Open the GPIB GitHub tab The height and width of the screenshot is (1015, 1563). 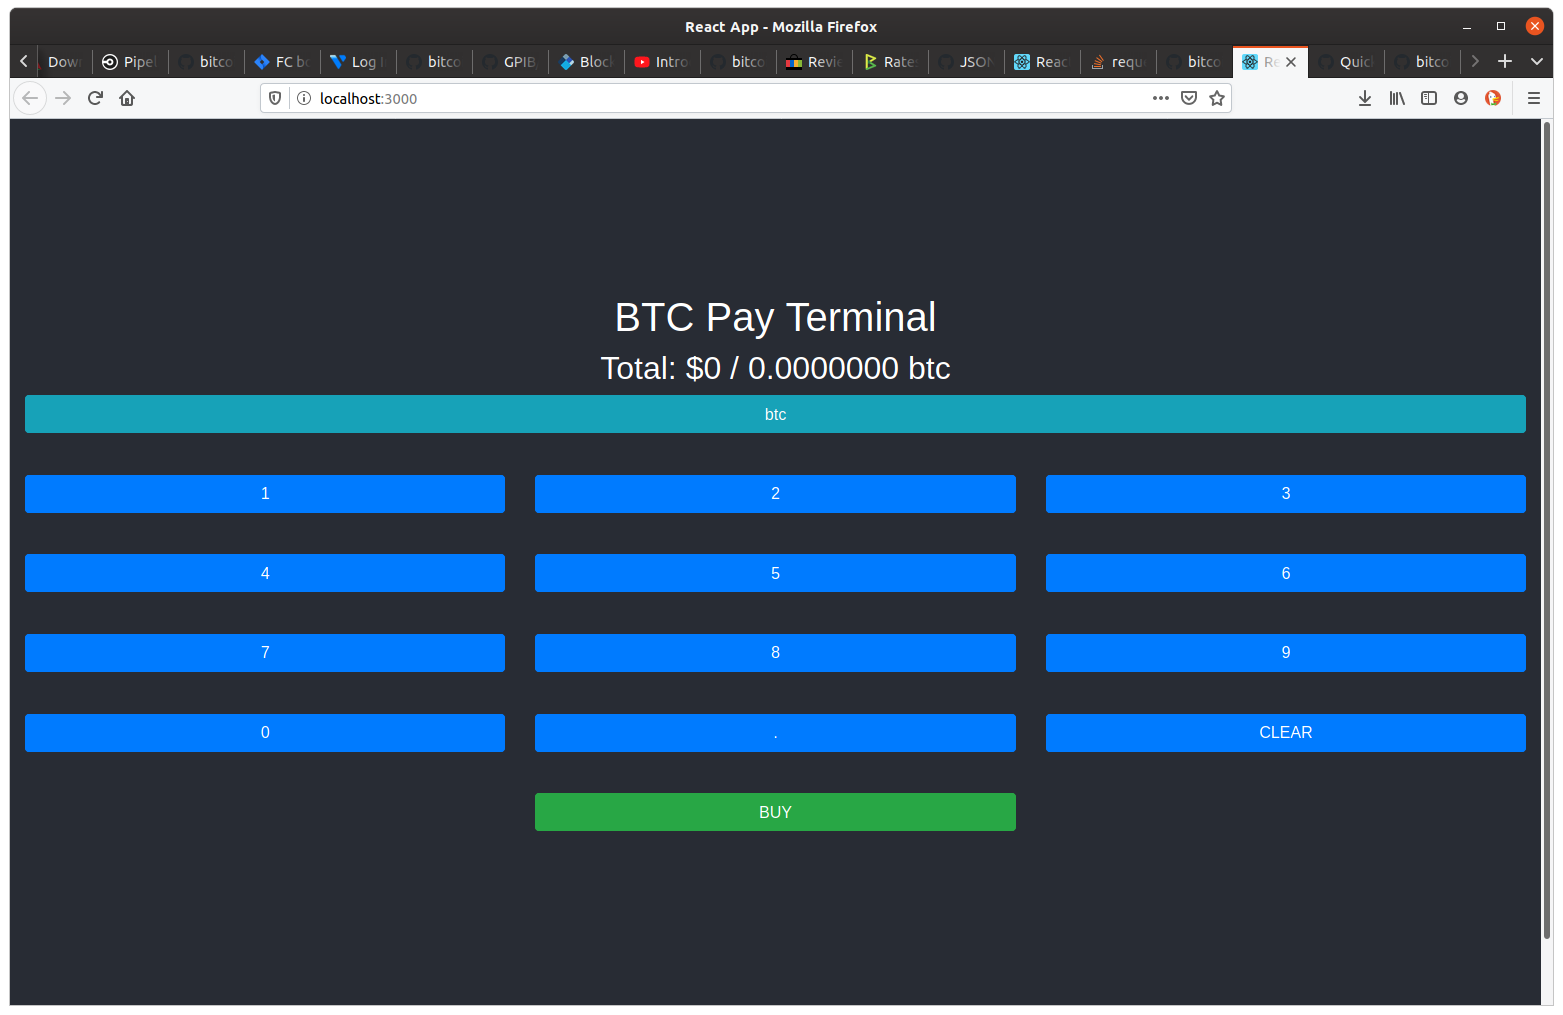510,62
